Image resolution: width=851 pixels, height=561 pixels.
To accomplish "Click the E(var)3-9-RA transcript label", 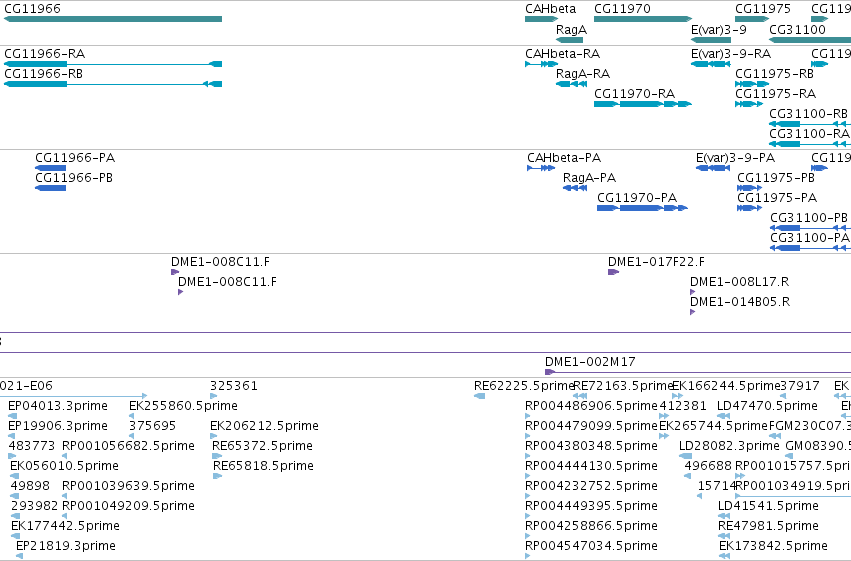I will click(731, 54).
